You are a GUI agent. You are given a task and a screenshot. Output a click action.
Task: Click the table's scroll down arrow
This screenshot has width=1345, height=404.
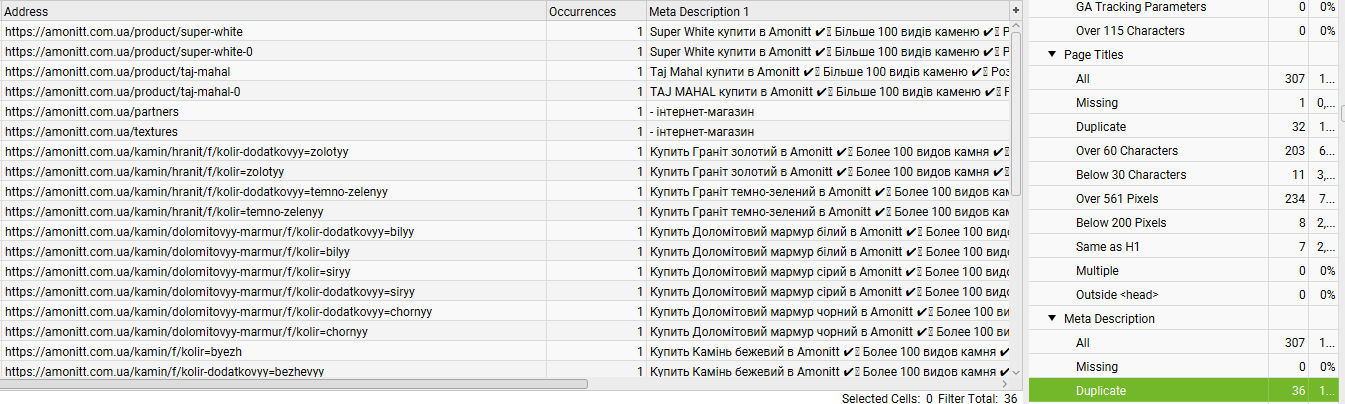click(1016, 371)
